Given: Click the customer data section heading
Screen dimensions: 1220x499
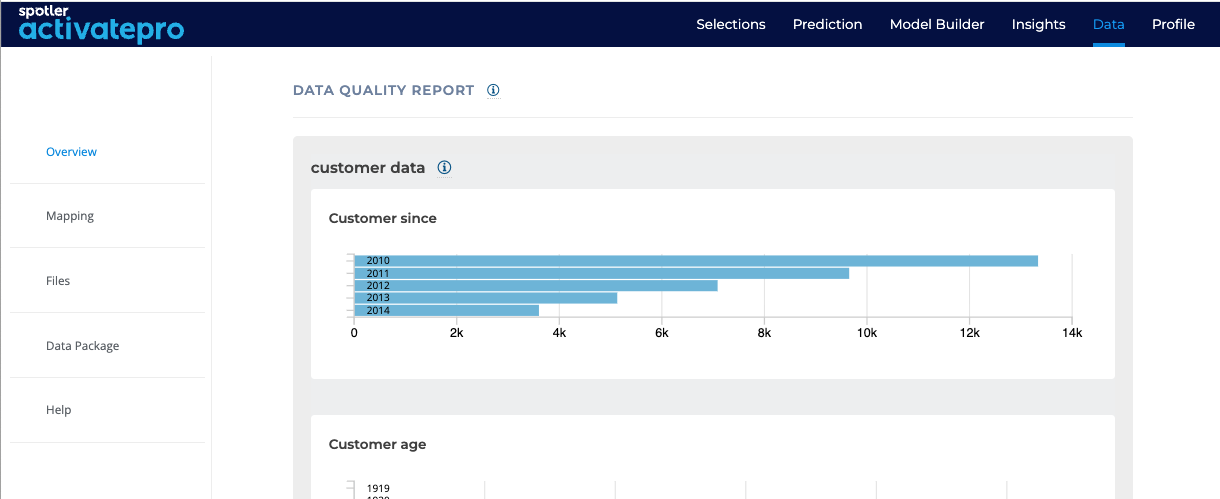Looking at the screenshot, I should [x=368, y=168].
